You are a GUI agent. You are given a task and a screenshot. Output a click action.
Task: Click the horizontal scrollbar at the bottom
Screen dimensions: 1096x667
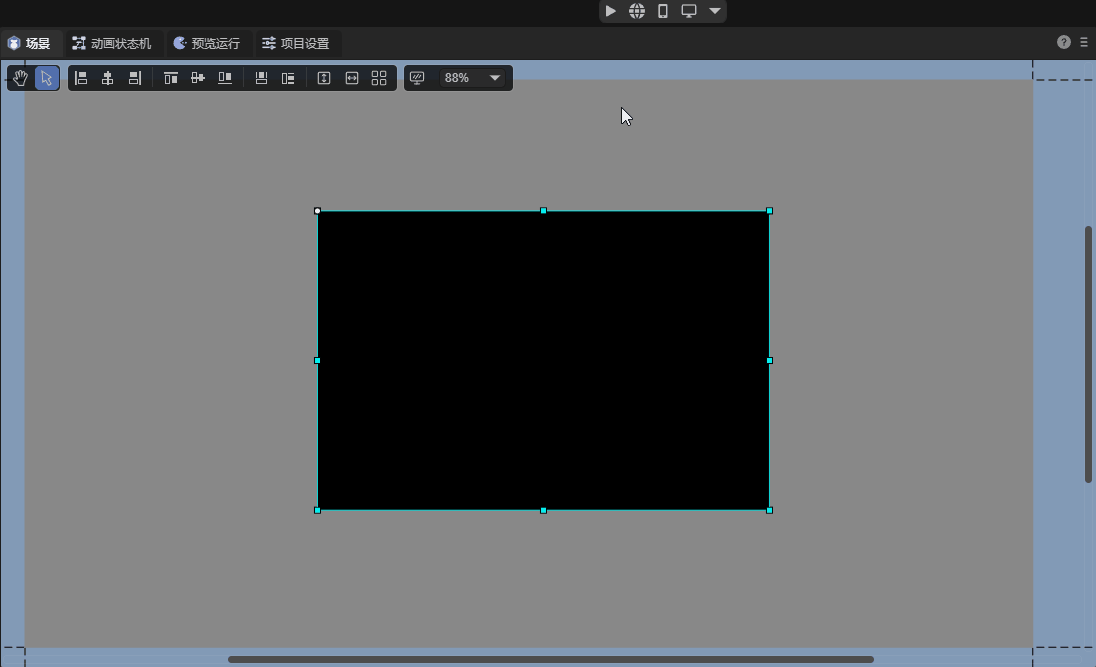pos(550,659)
